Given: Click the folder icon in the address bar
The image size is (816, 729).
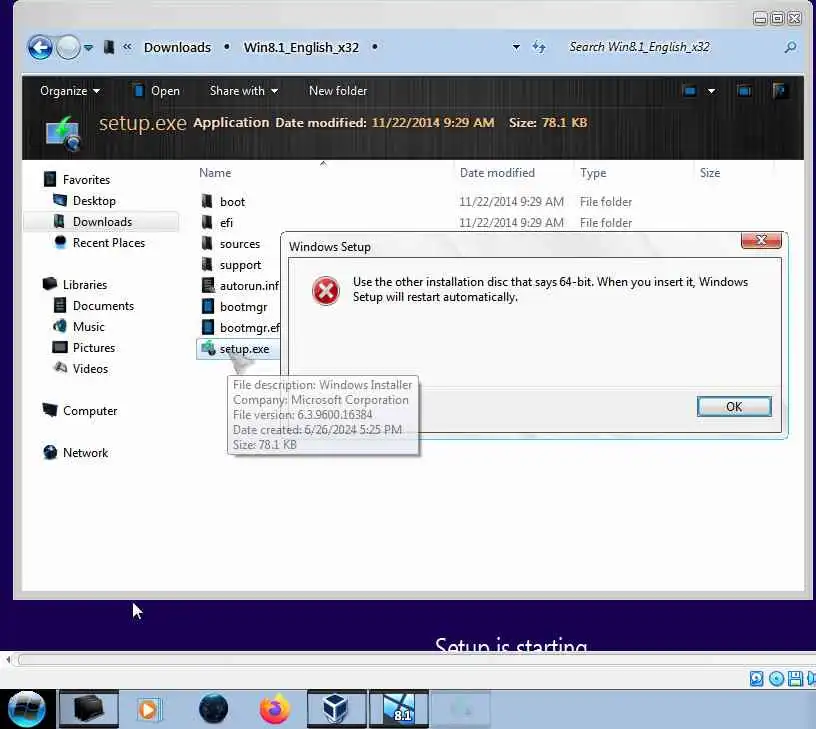Looking at the screenshot, I should point(109,47).
